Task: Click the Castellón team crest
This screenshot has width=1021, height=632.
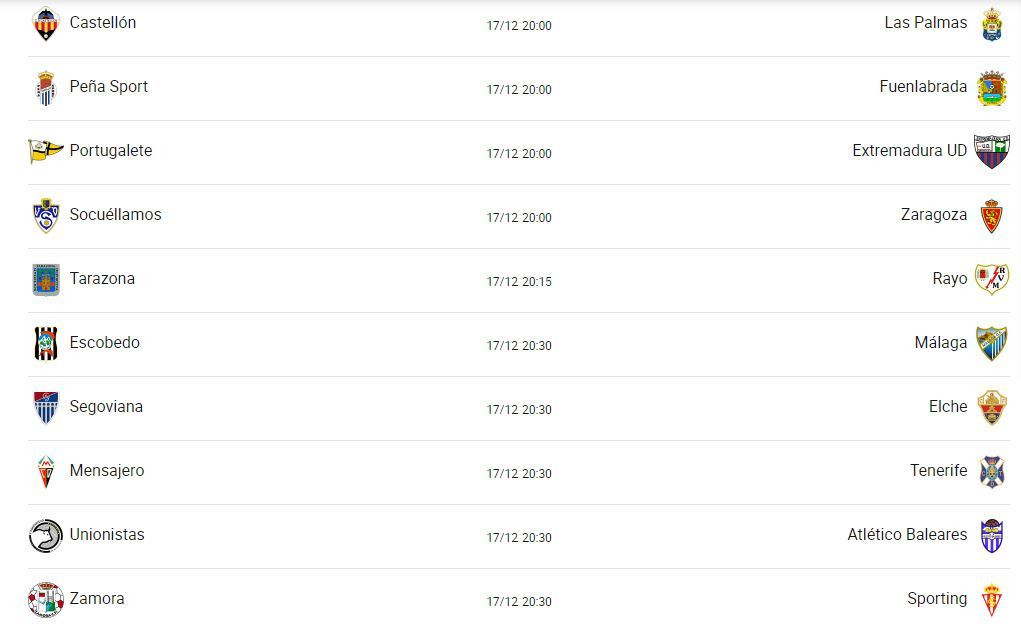Action: click(x=46, y=23)
